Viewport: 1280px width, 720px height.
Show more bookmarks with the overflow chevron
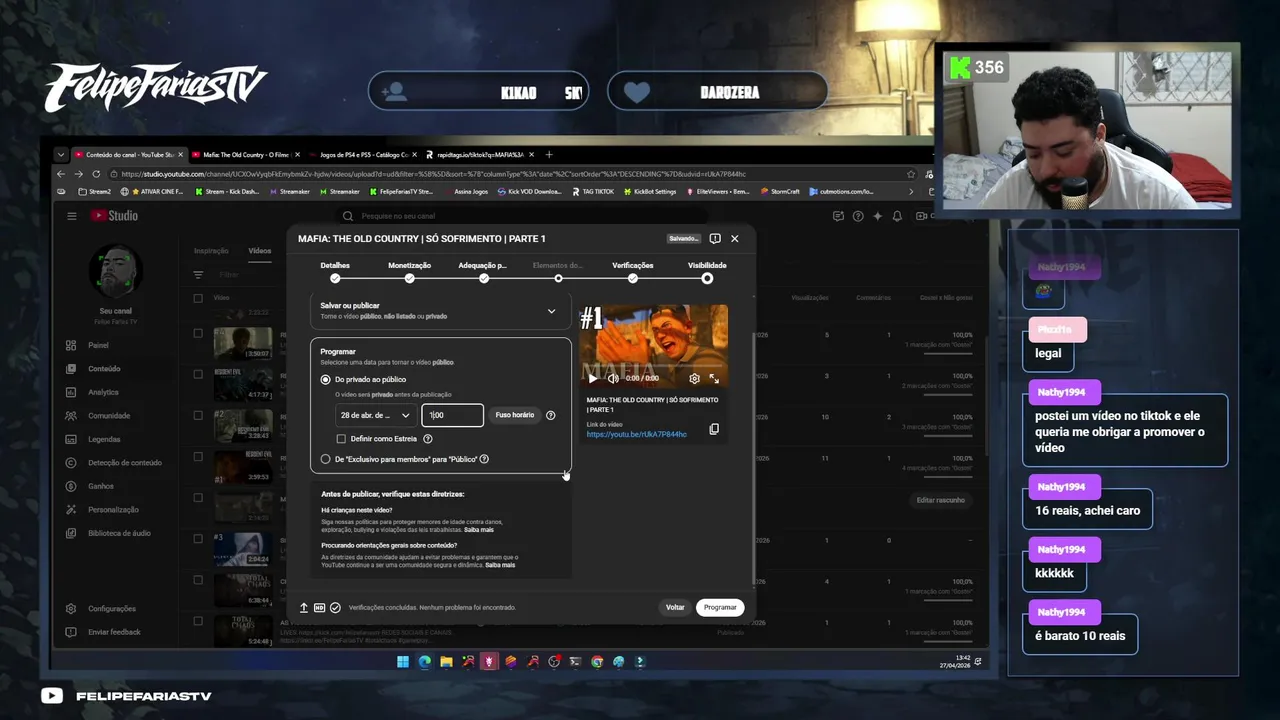910,191
